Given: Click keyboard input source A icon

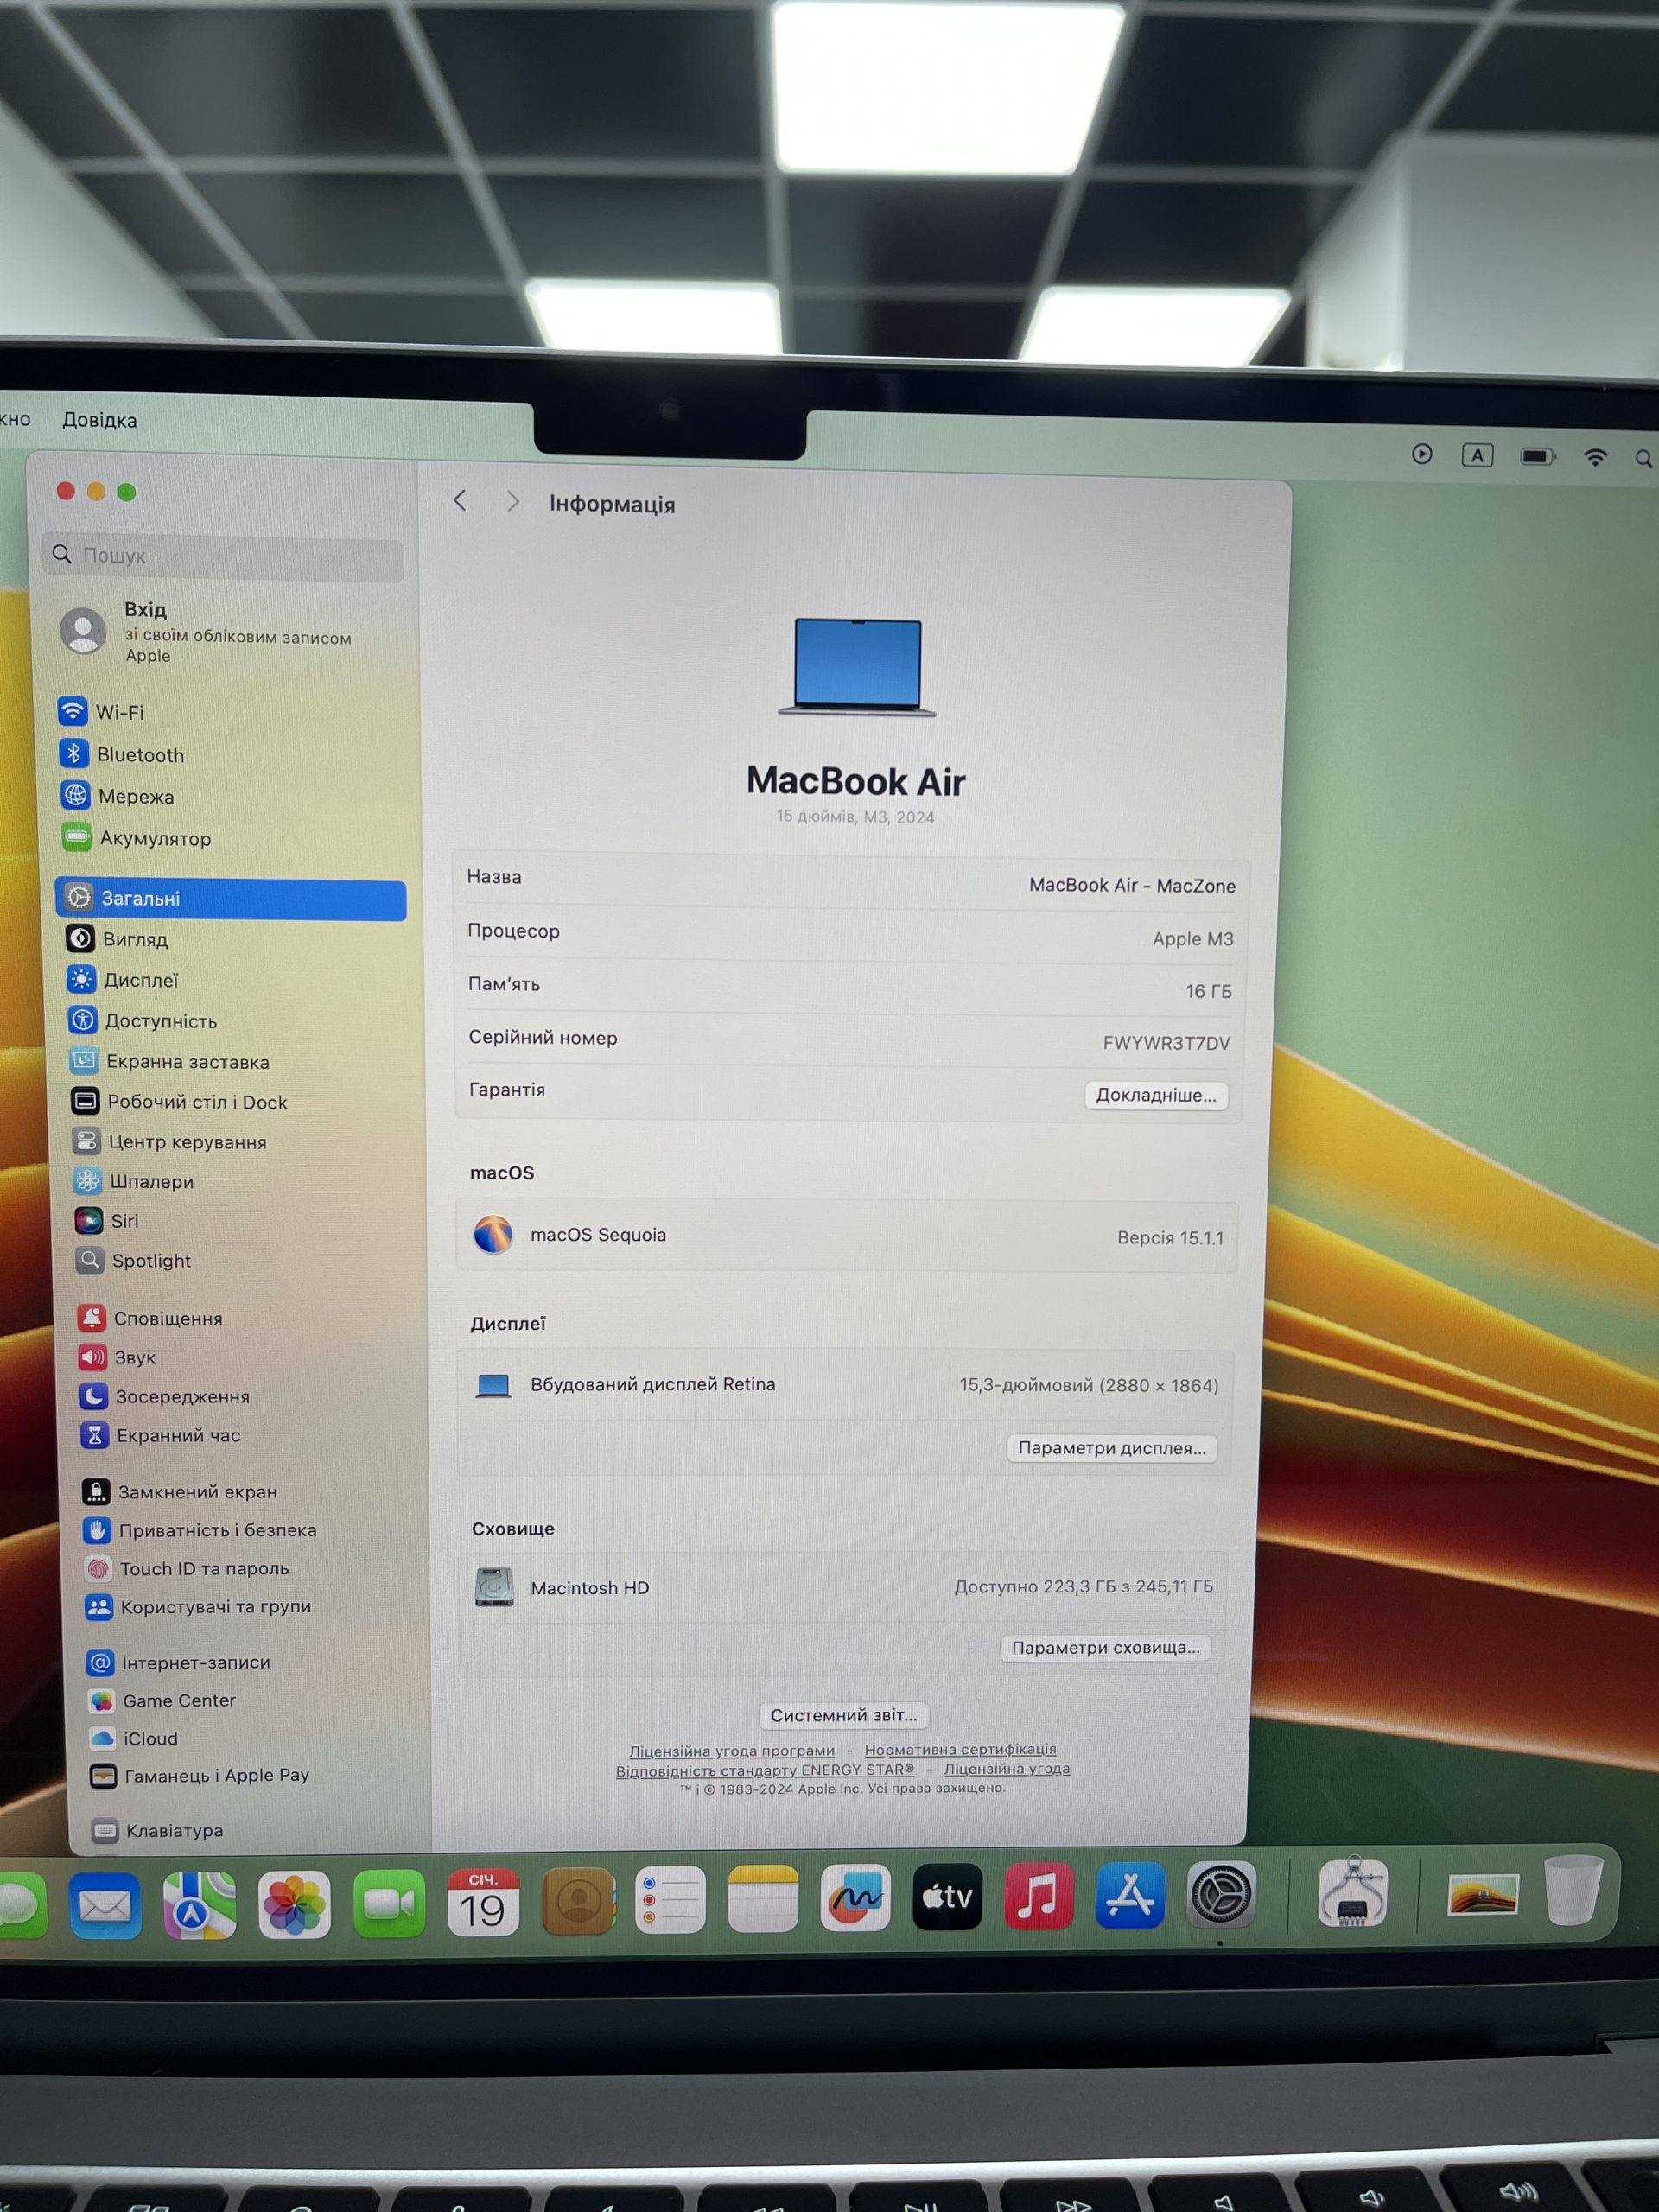Looking at the screenshot, I should click(x=1477, y=455).
